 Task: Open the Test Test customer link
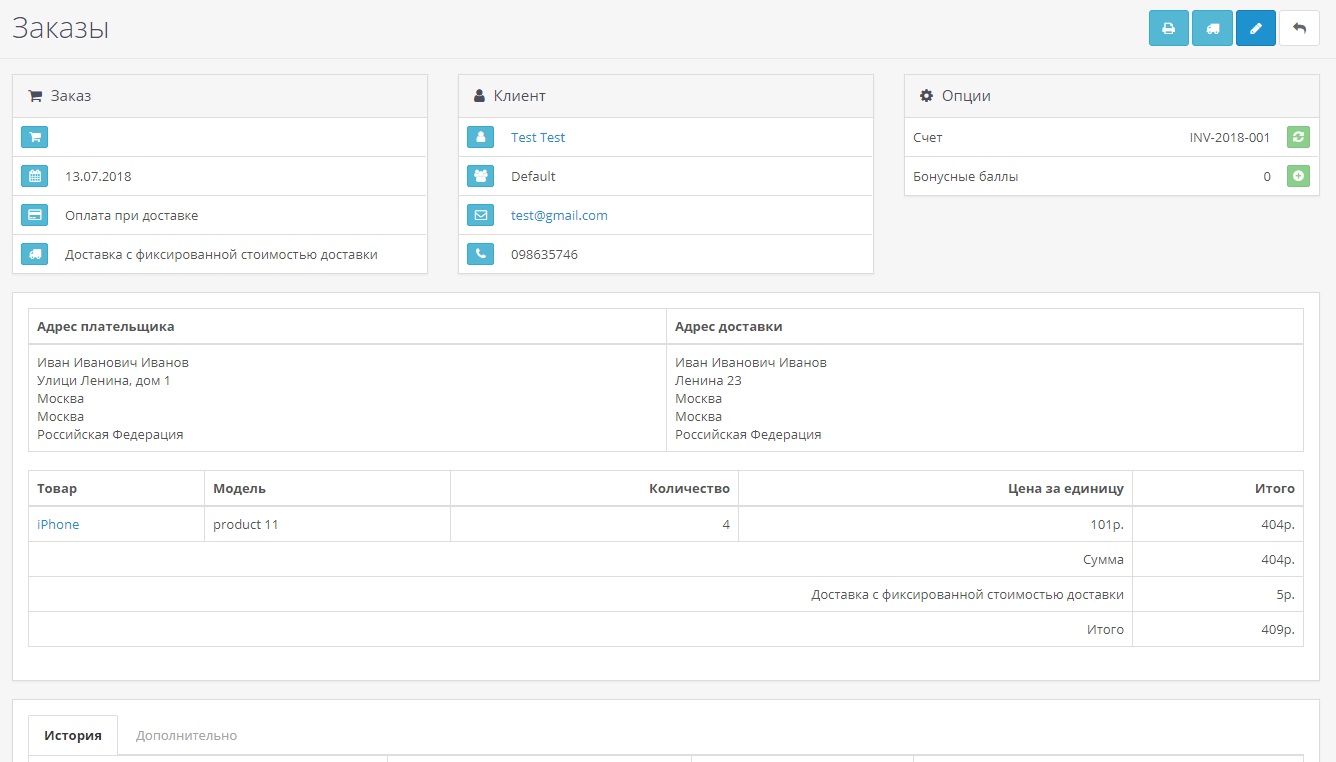[x=538, y=137]
